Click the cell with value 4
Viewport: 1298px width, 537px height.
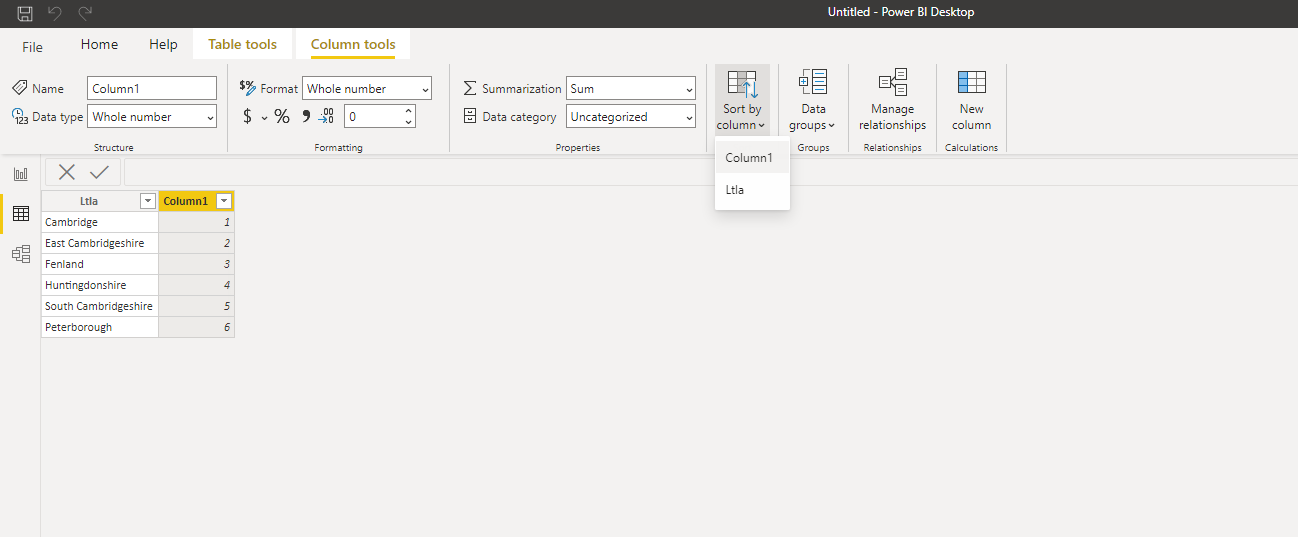click(196, 285)
